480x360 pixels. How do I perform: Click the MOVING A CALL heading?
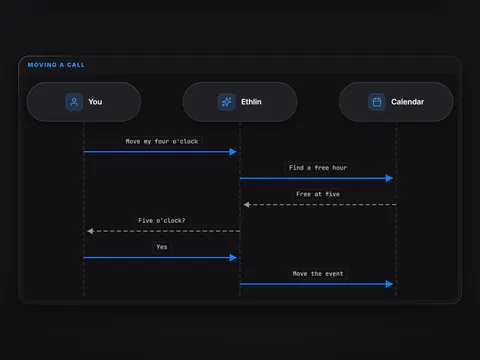coord(56,65)
